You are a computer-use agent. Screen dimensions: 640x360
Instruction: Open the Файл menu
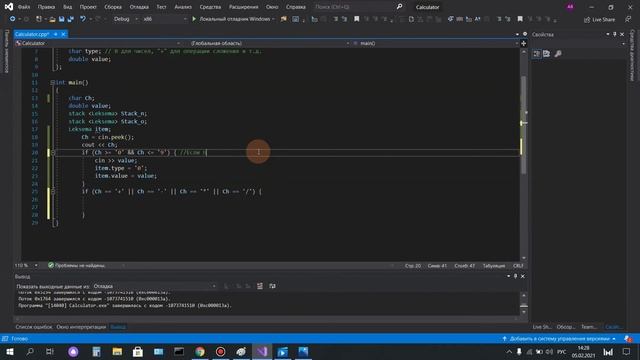pos(24,7)
